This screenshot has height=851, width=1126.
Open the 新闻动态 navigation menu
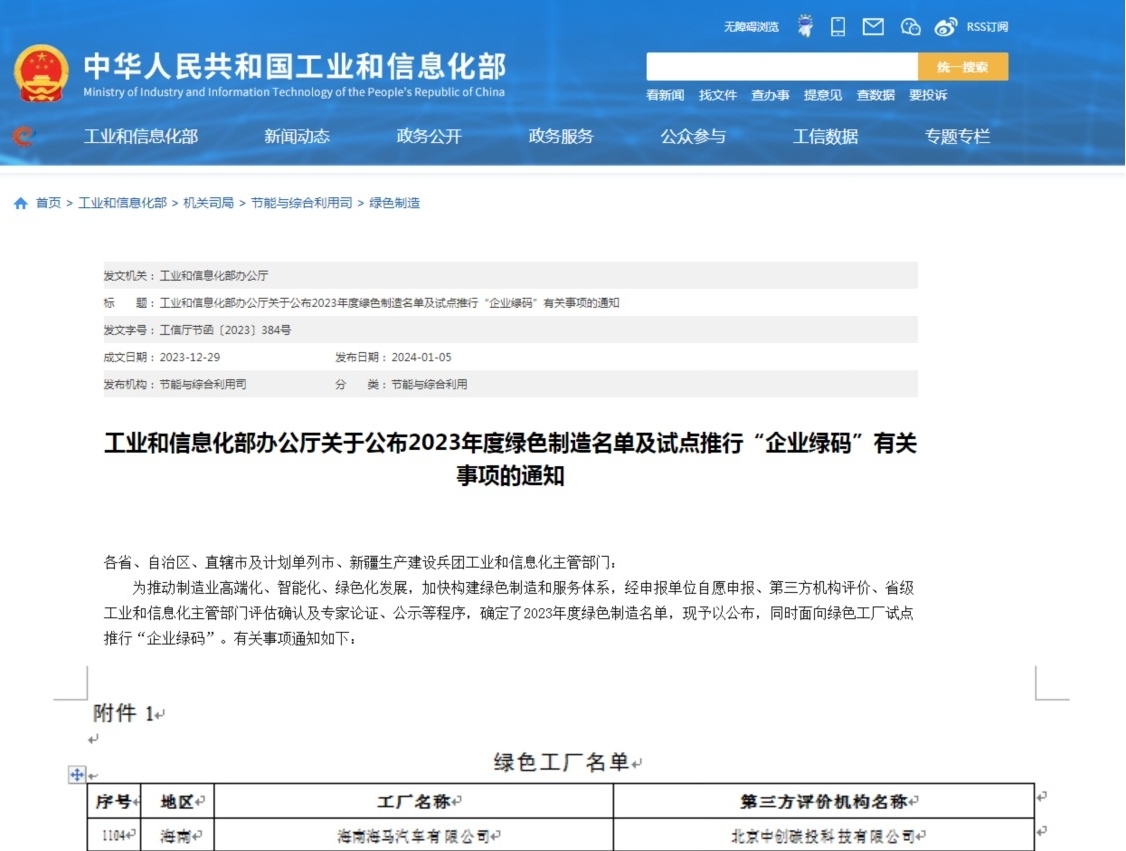[x=297, y=137]
